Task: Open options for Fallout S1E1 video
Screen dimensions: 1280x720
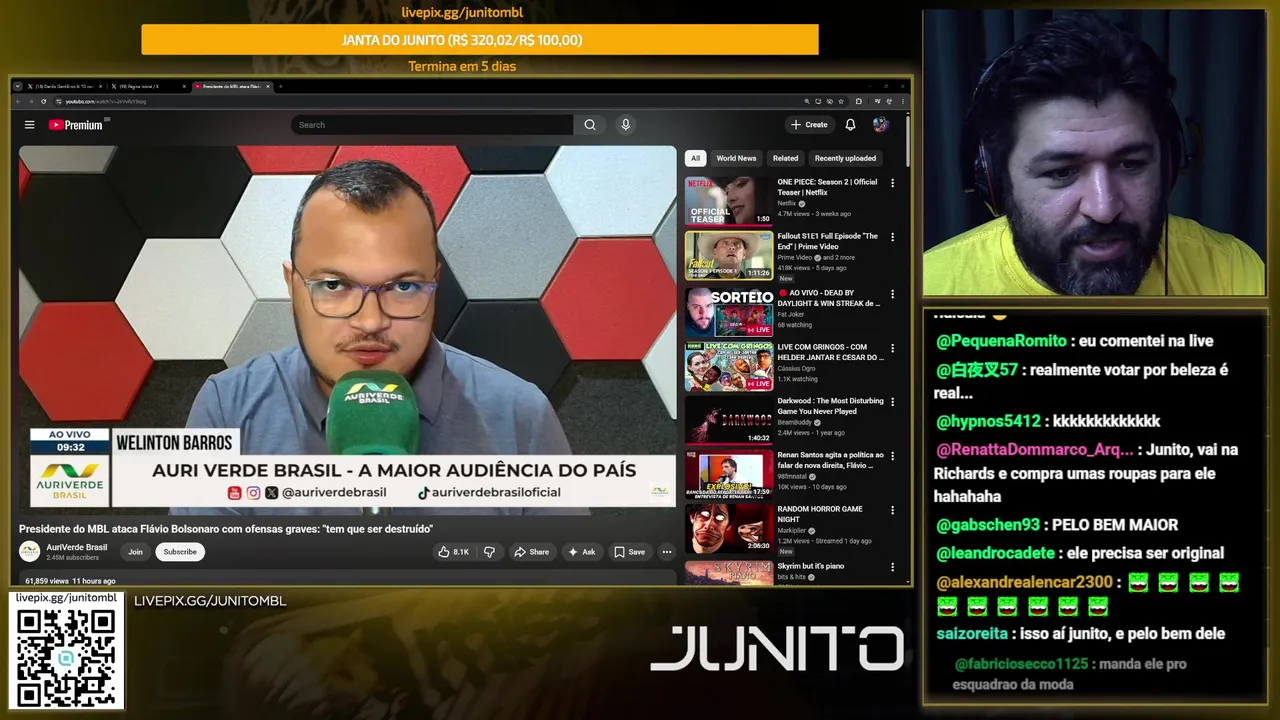Action: click(x=893, y=237)
